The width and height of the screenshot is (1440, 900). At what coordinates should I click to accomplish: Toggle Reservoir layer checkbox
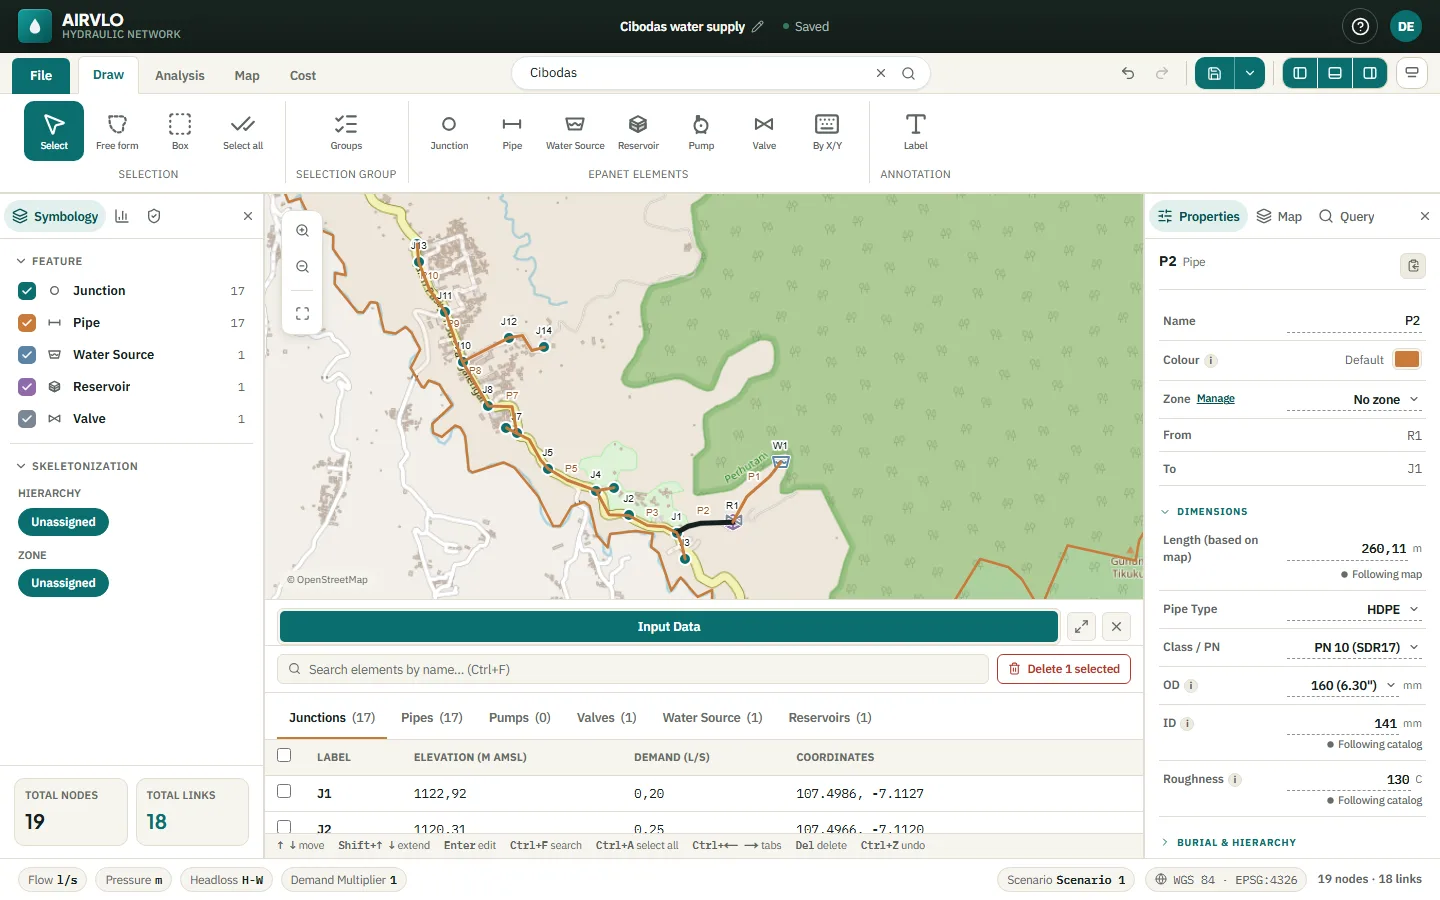point(27,387)
